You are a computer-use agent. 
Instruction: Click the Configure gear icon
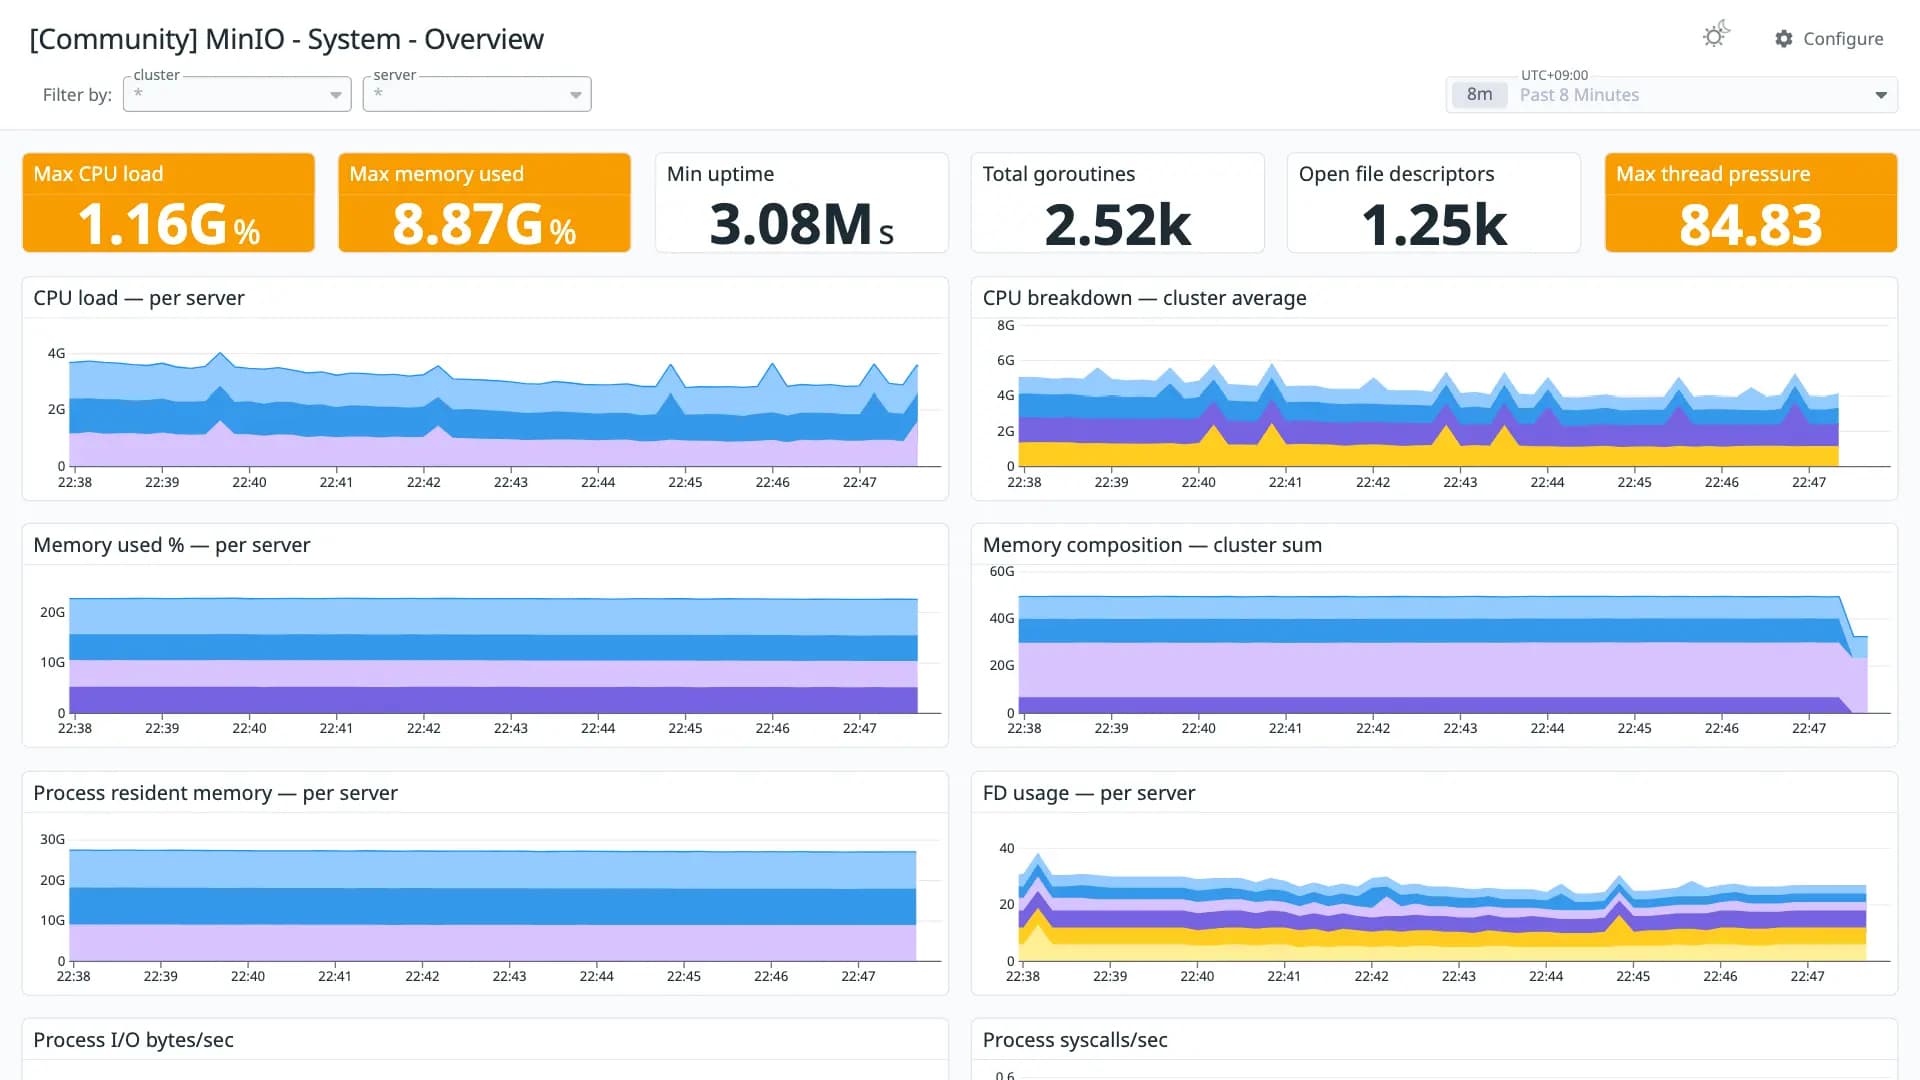point(1784,38)
